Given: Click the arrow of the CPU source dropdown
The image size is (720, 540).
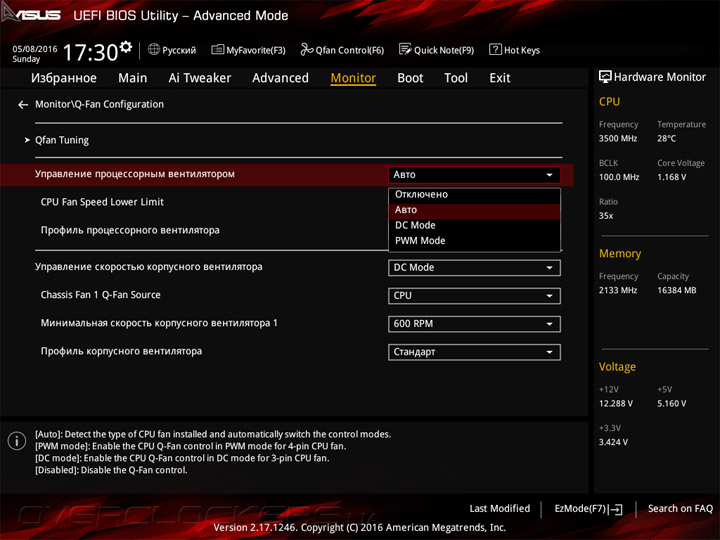Looking at the screenshot, I should pyautogui.click(x=549, y=296).
